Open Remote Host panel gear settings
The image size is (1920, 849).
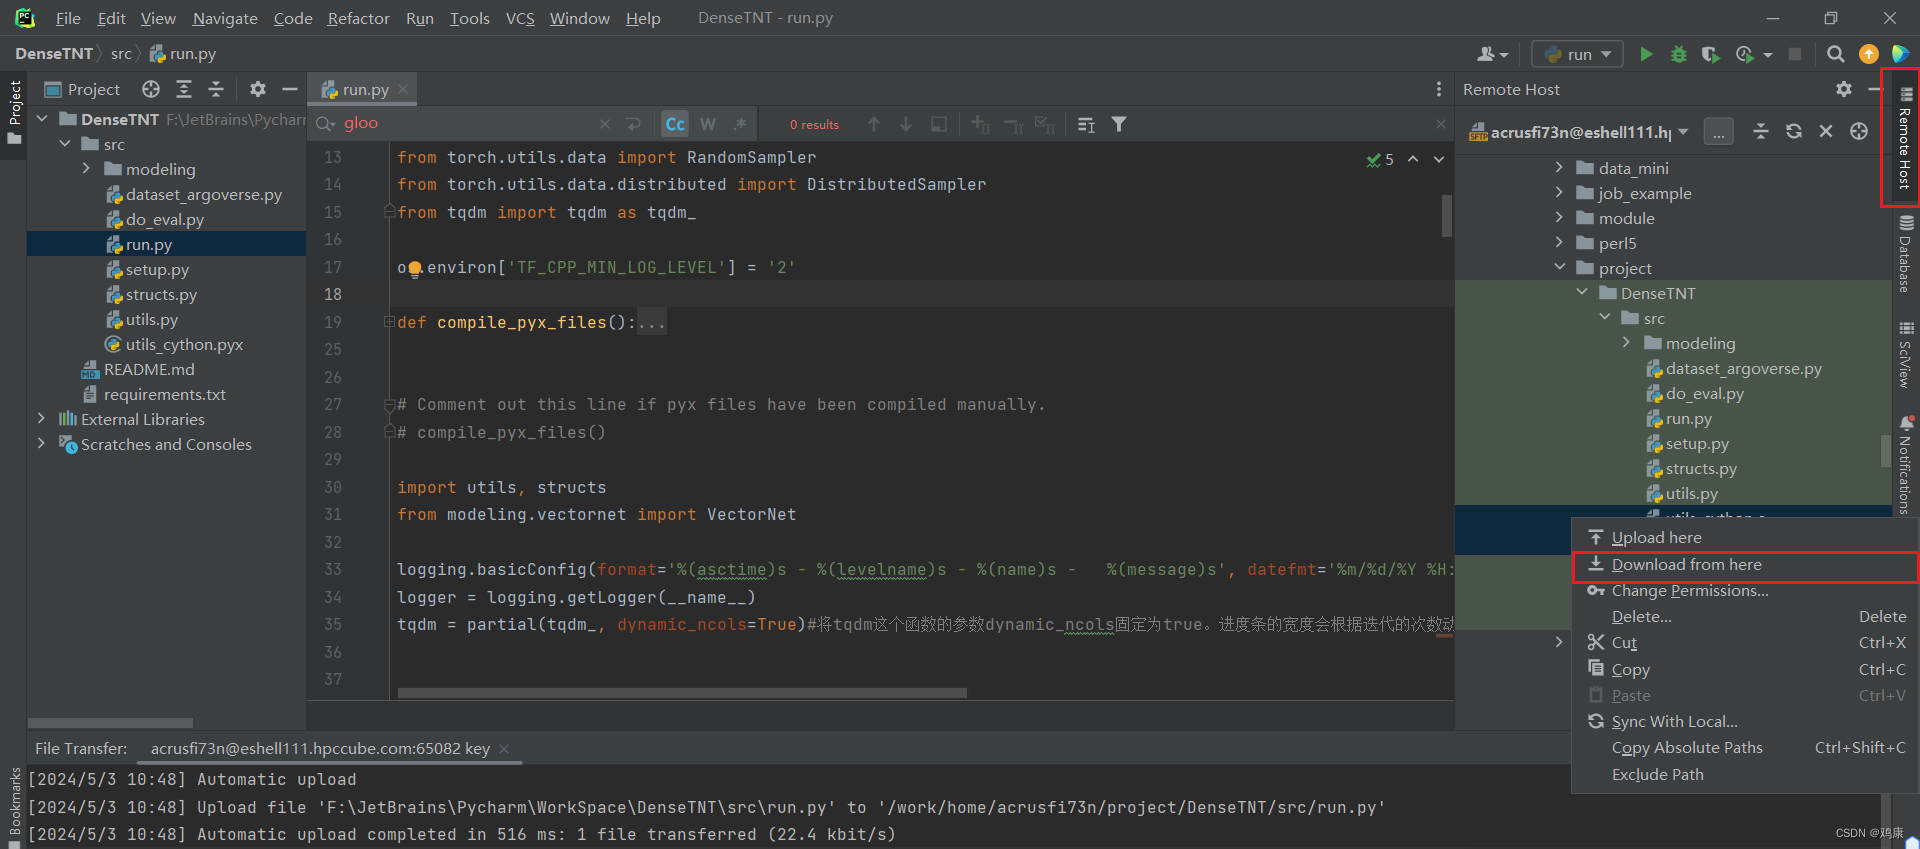click(x=1844, y=89)
